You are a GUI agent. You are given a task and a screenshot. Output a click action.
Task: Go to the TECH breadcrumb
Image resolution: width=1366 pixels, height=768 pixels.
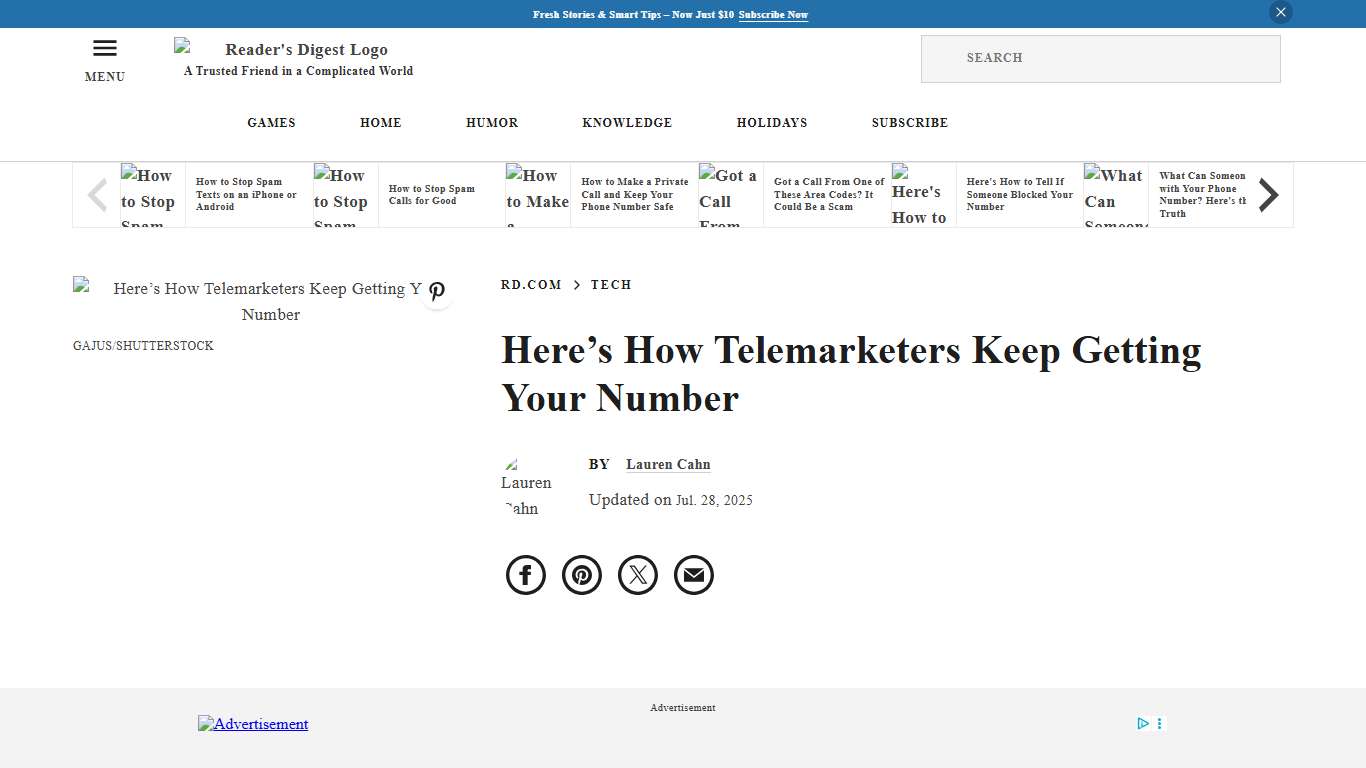[x=611, y=285]
